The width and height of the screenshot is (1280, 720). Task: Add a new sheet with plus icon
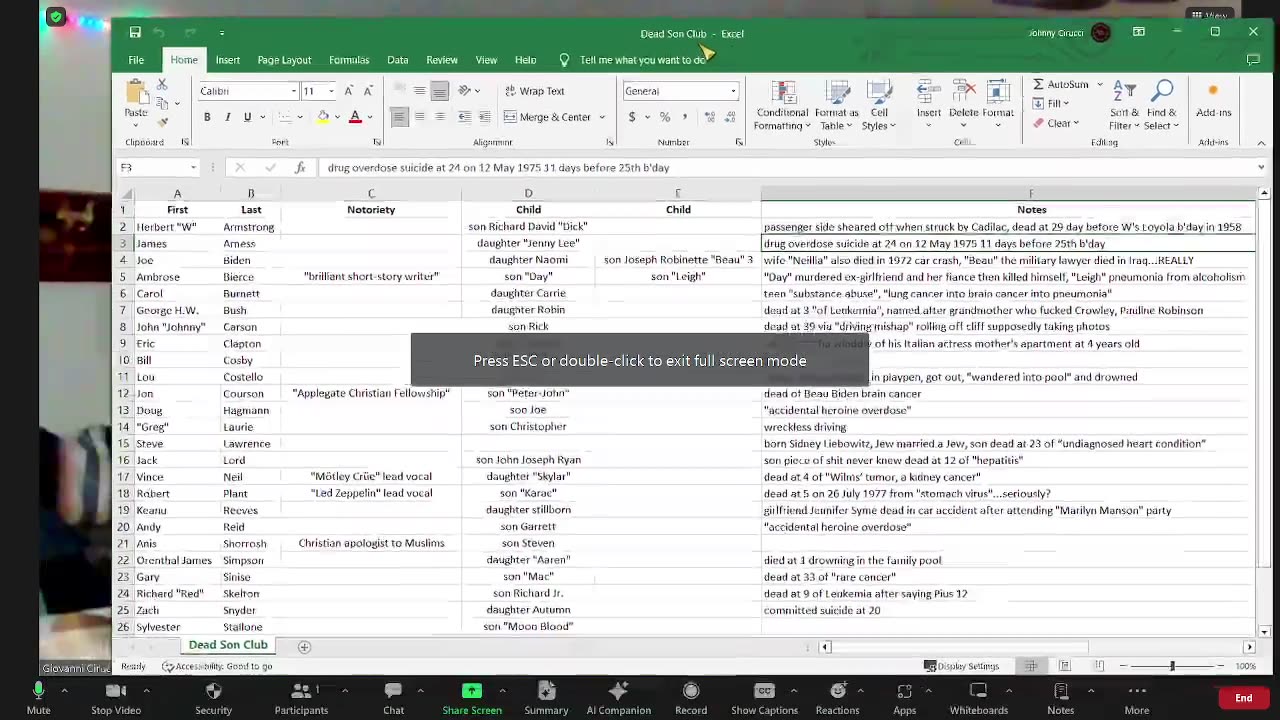pyautogui.click(x=304, y=647)
